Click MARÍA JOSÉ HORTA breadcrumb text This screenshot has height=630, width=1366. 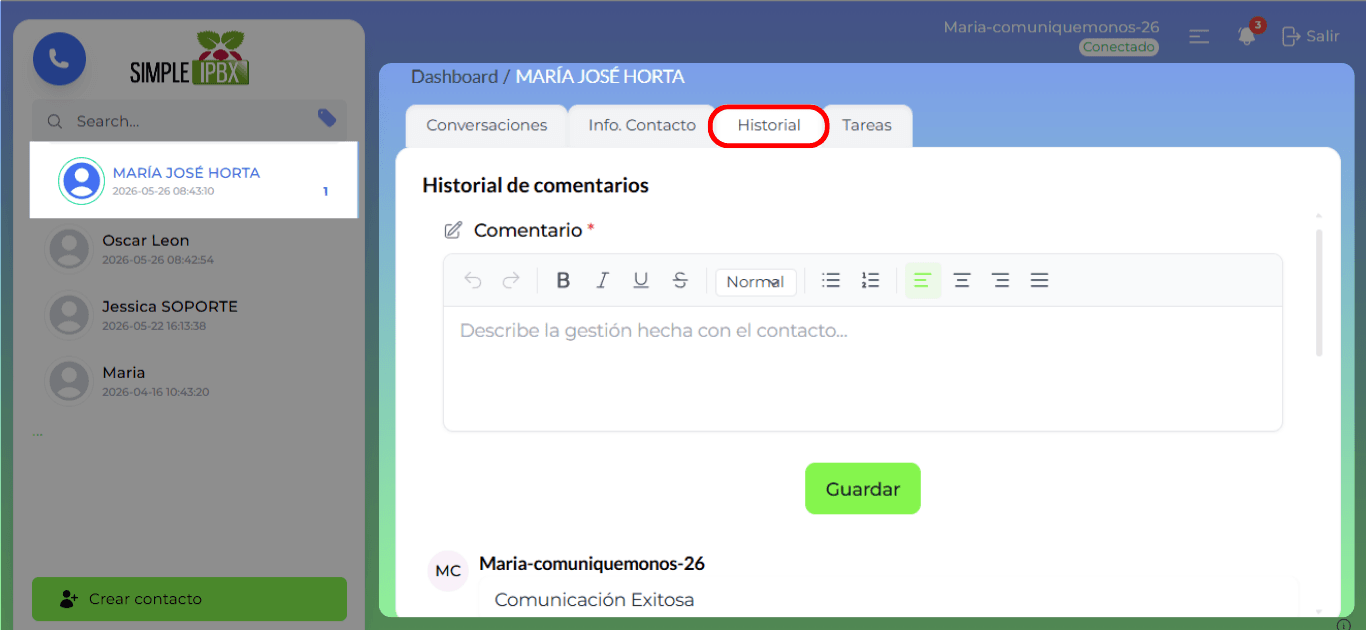pyautogui.click(x=600, y=77)
